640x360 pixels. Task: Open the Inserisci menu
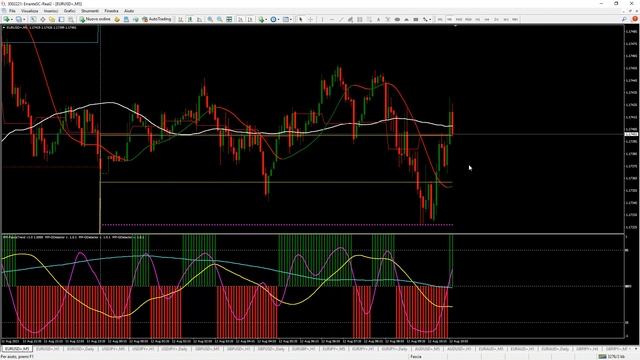[51, 11]
